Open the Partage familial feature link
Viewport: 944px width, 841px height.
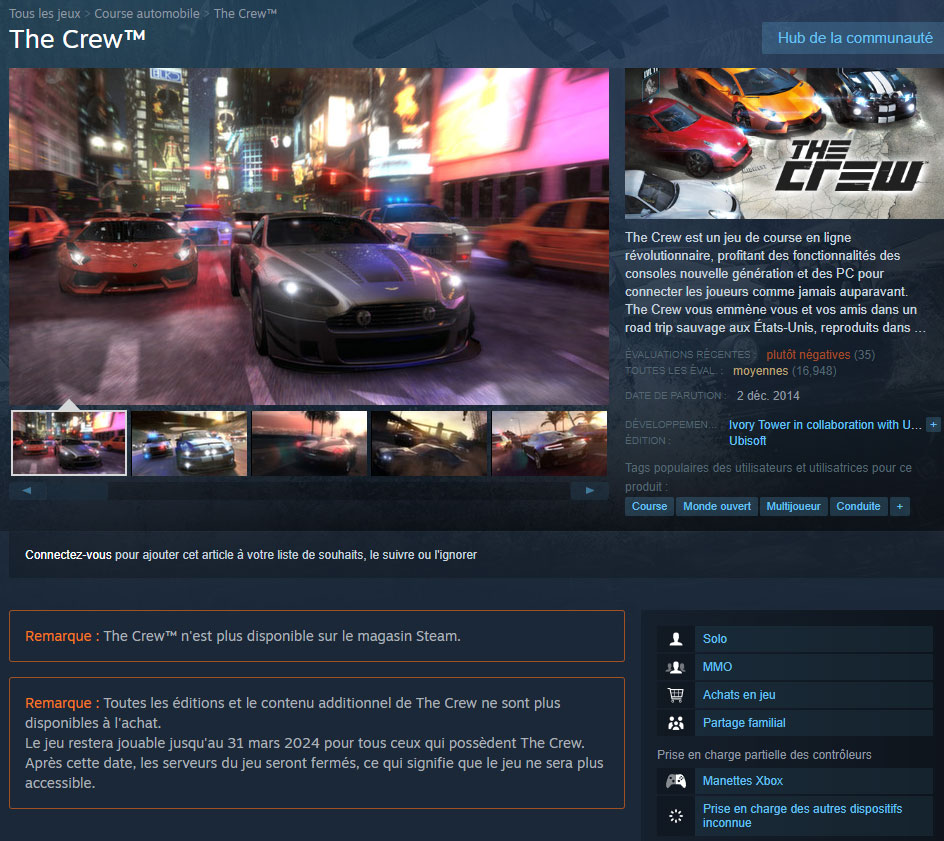click(x=744, y=722)
